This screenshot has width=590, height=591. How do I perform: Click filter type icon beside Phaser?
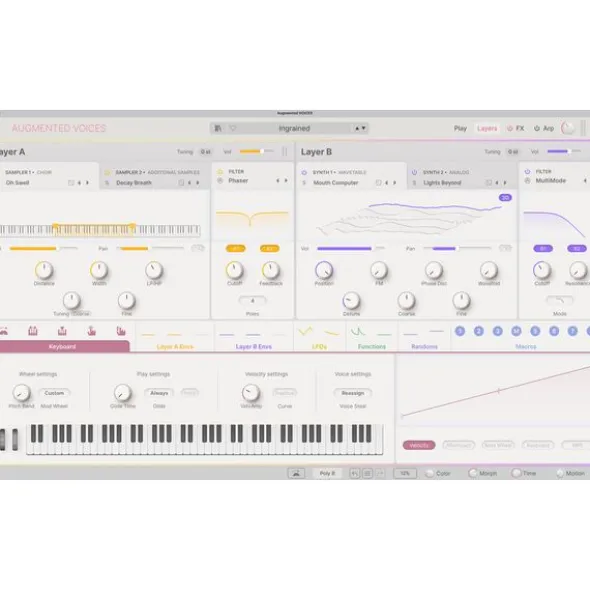coord(220,181)
